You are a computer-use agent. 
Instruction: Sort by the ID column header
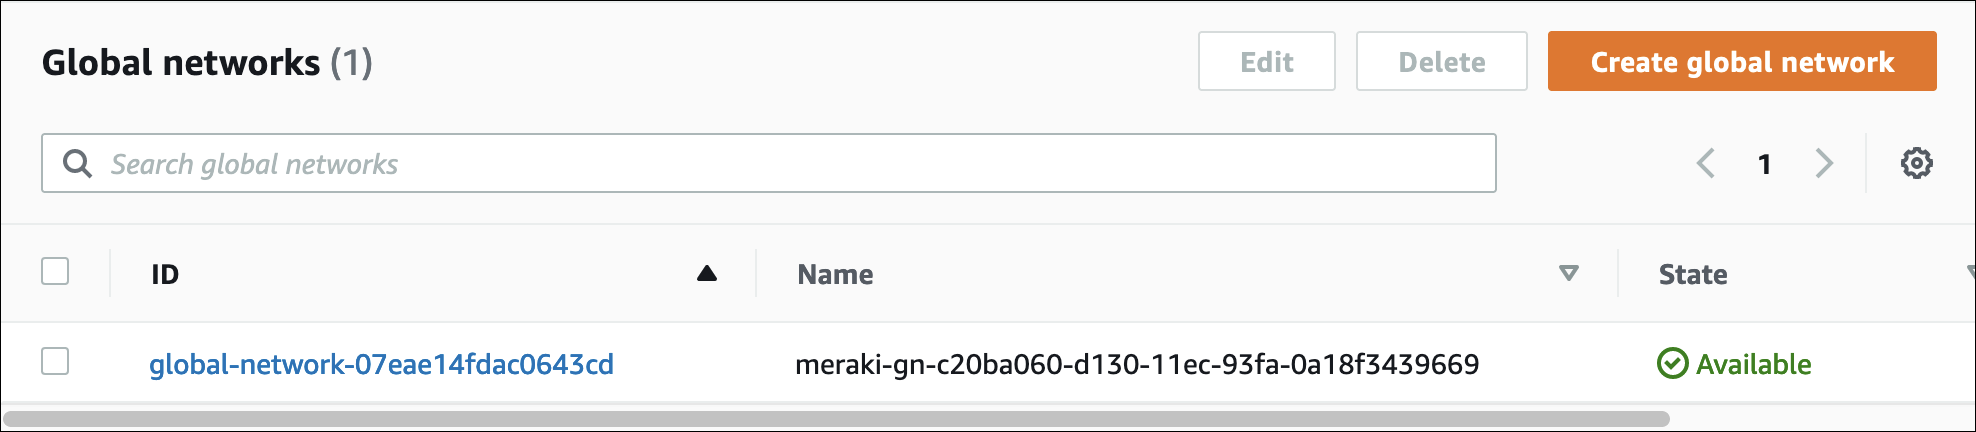pos(166,274)
